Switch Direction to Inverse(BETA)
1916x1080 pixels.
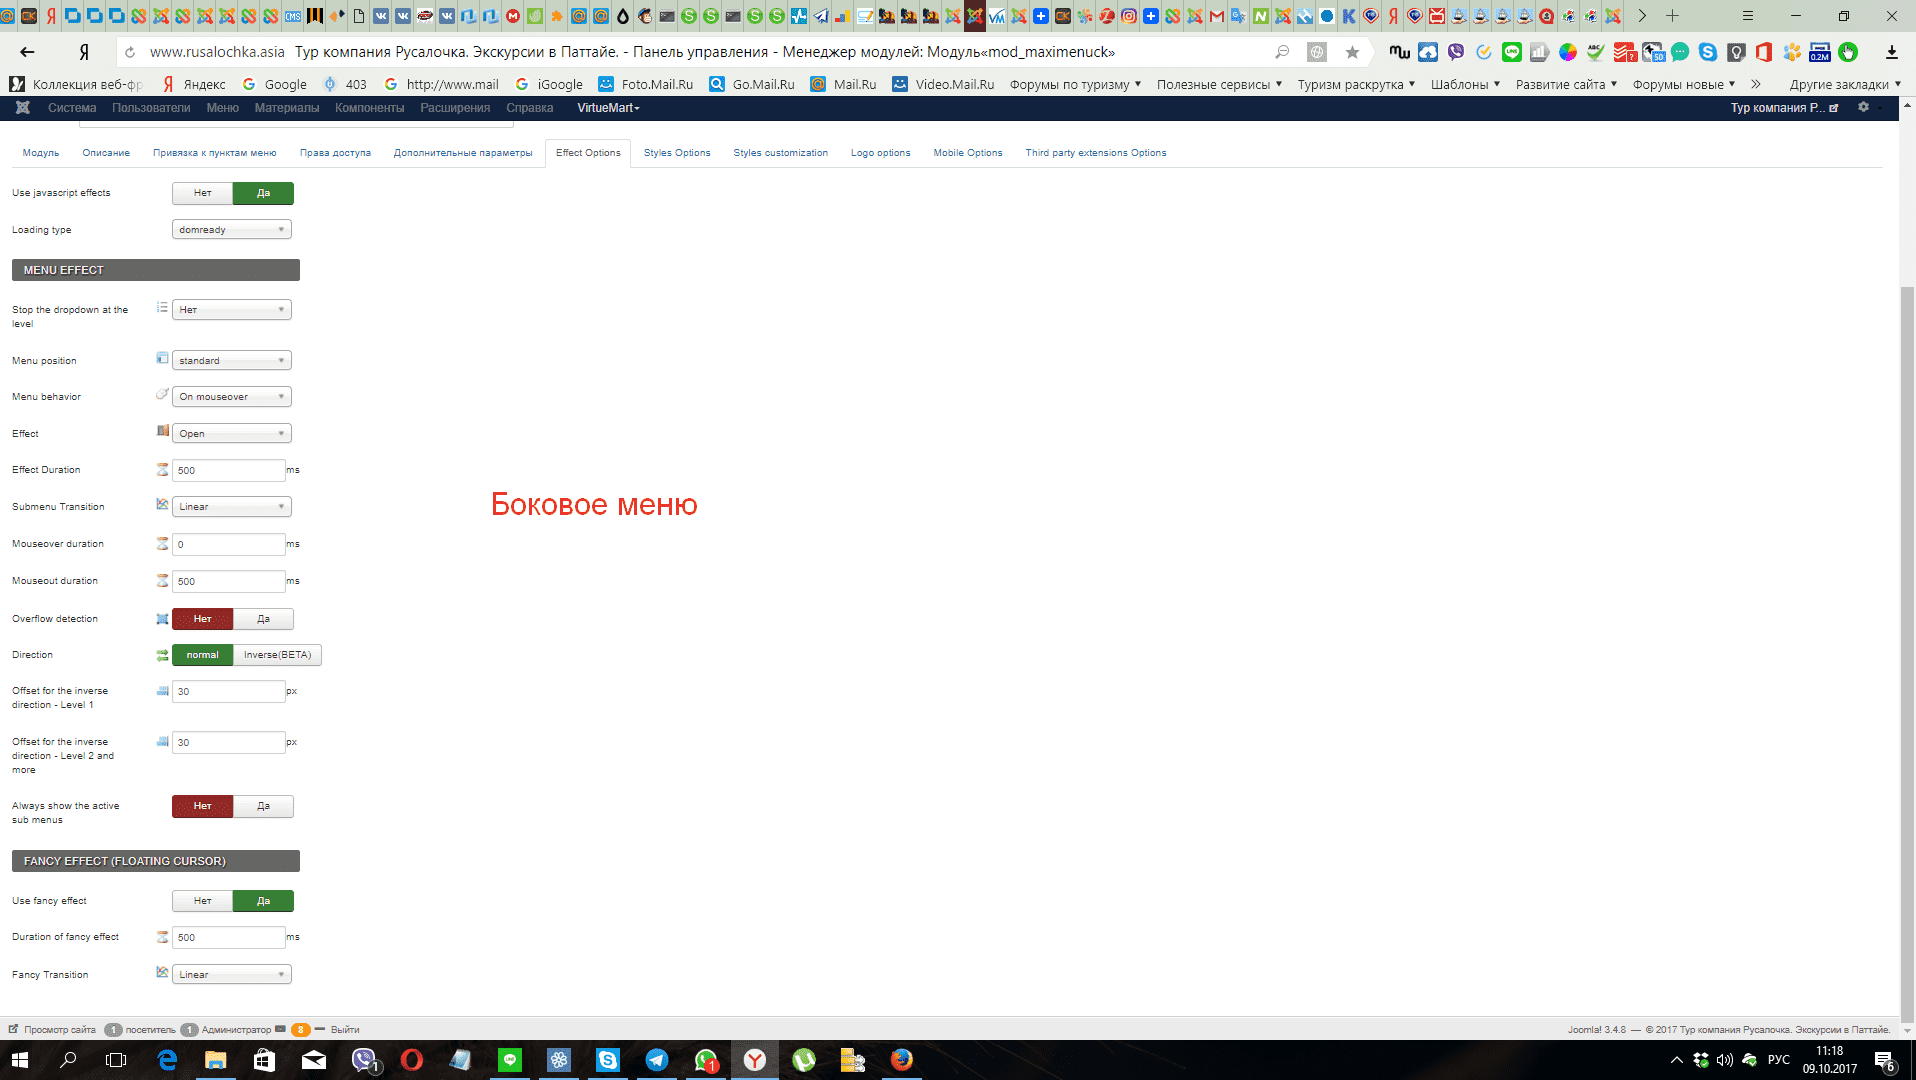[x=277, y=655]
